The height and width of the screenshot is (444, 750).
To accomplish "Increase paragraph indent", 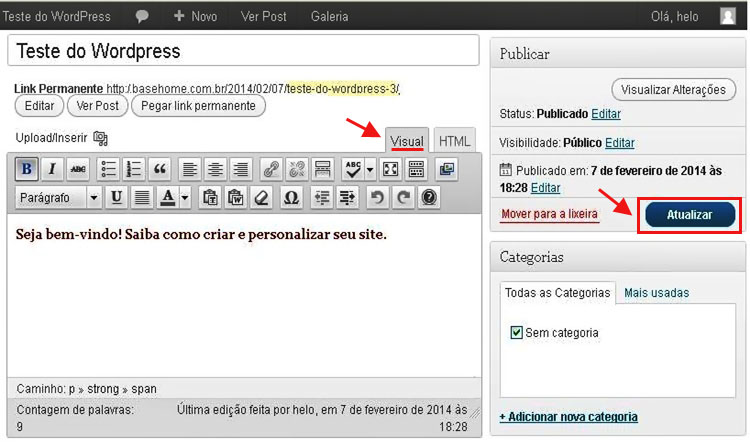I will point(347,197).
